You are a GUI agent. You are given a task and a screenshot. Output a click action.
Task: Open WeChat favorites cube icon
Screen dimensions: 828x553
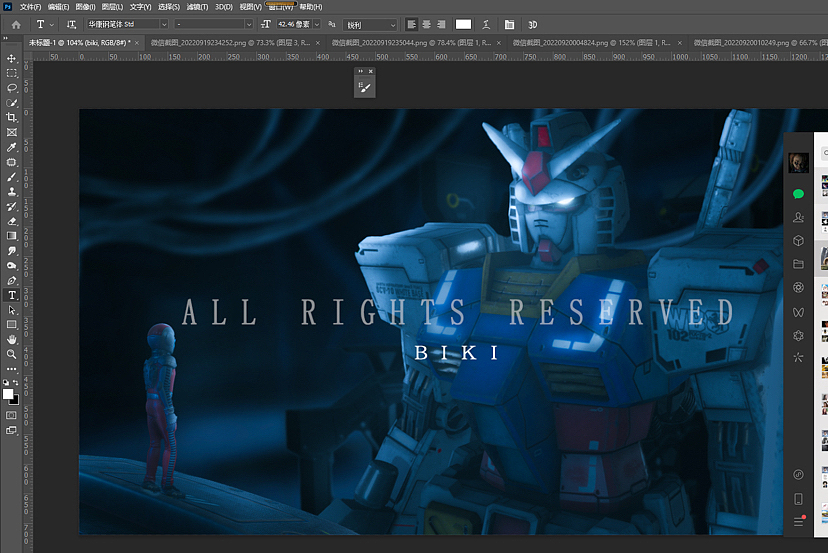[798, 240]
